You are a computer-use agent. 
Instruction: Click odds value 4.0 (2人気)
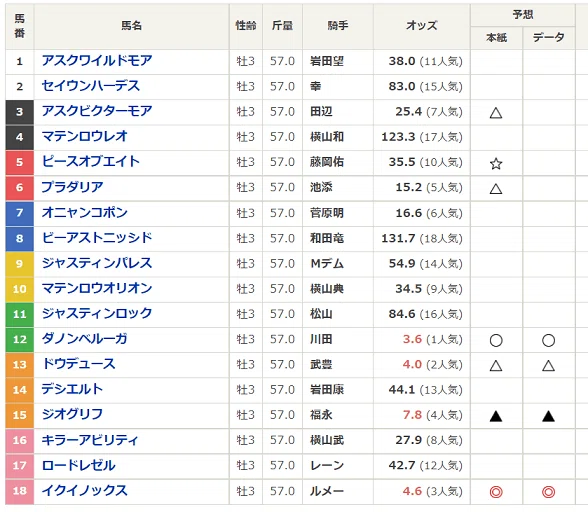[x=432, y=364]
